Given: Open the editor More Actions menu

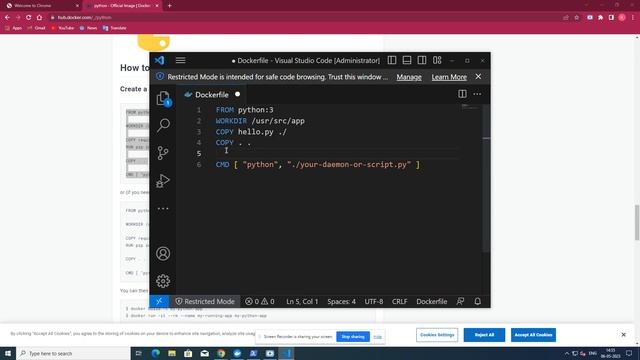Looking at the screenshot, I should [477, 94].
